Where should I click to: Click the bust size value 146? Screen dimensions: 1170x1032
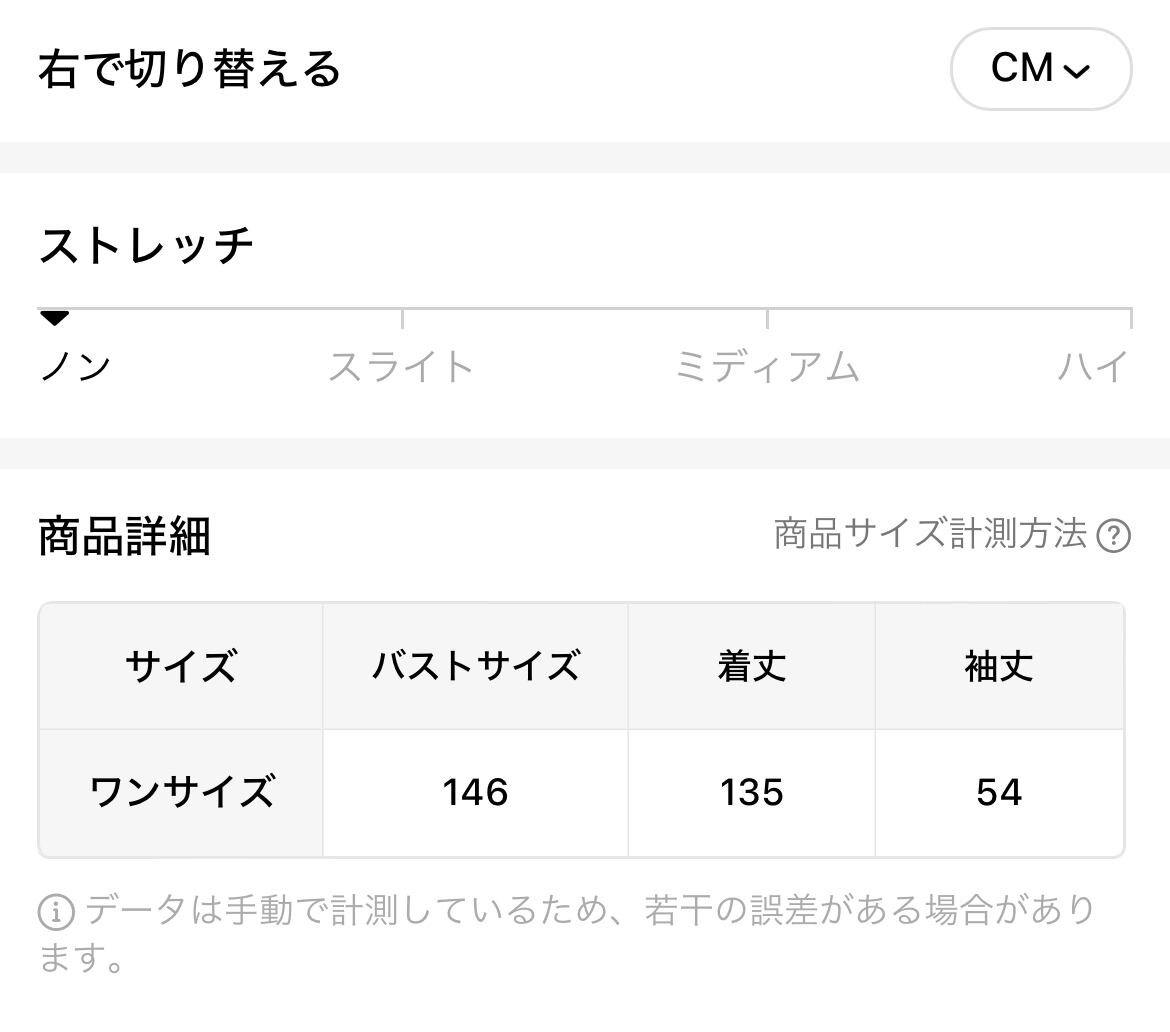[x=475, y=792]
